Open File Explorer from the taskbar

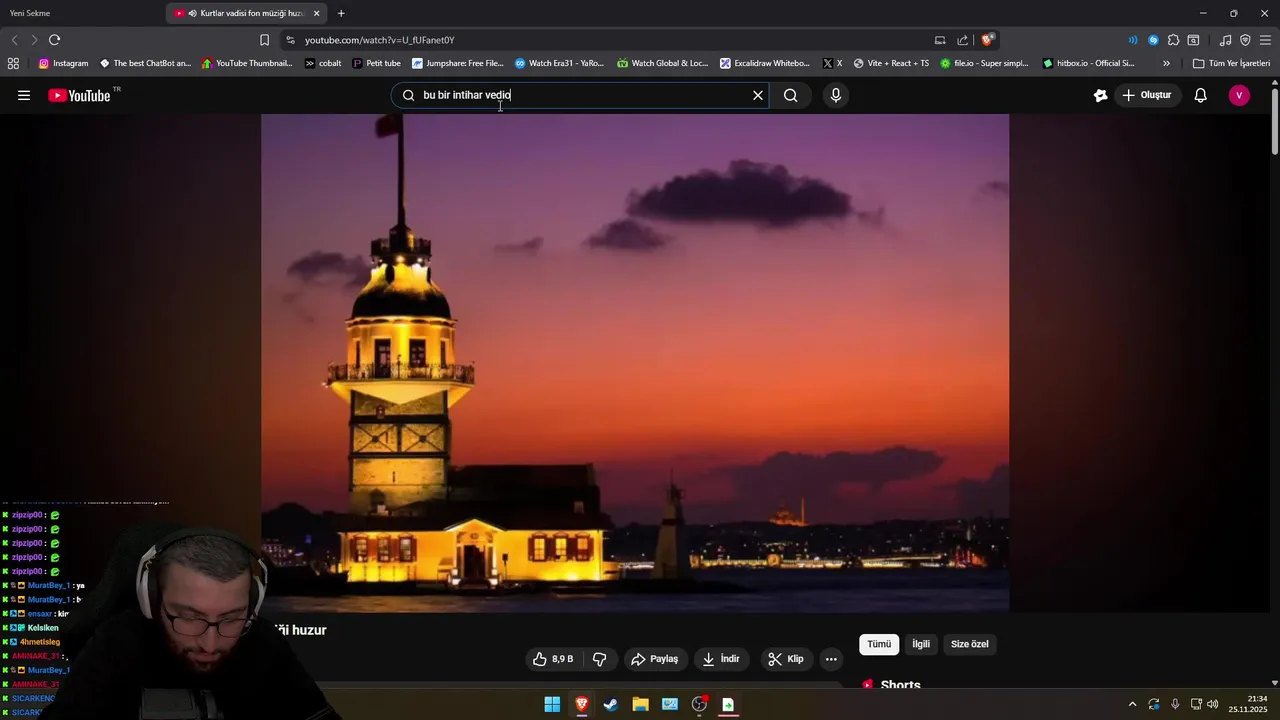[640, 704]
